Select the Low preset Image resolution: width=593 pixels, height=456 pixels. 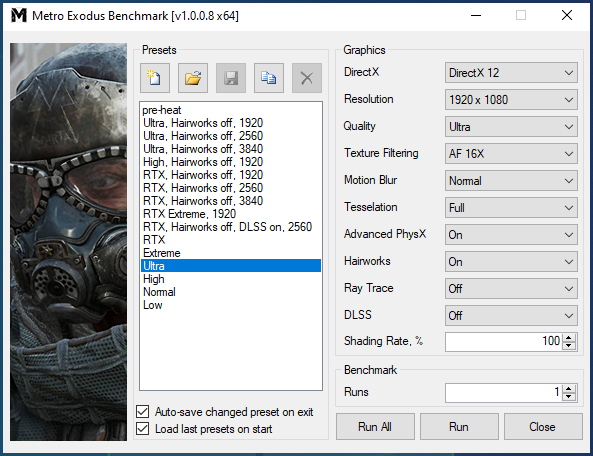231,305
